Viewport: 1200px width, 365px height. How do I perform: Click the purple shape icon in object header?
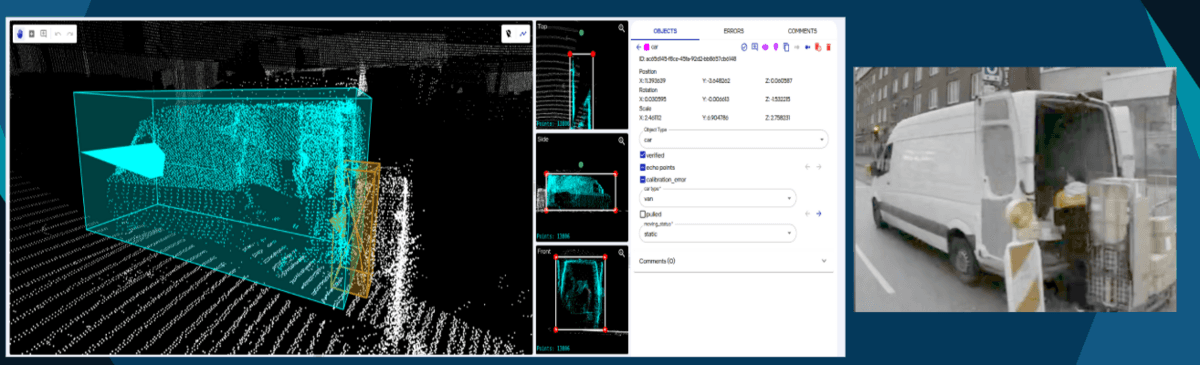(x=765, y=47)
